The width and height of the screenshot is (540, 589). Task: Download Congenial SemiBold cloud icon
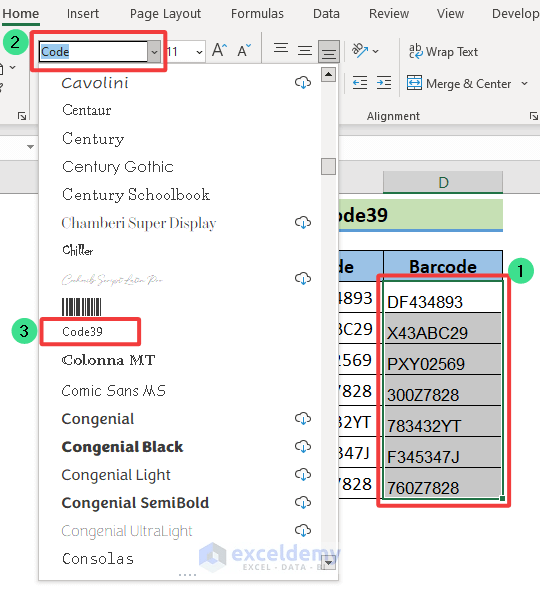click(x=303, y=502)
